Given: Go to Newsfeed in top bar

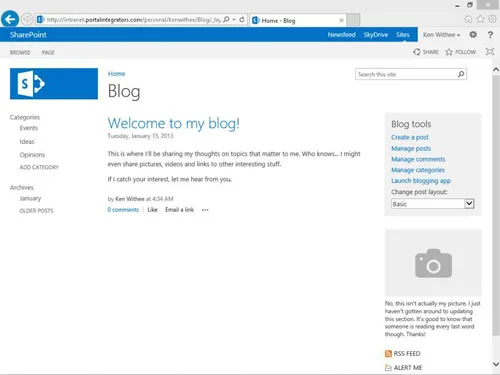Looking at the screenshot, I should click(341, 35).
